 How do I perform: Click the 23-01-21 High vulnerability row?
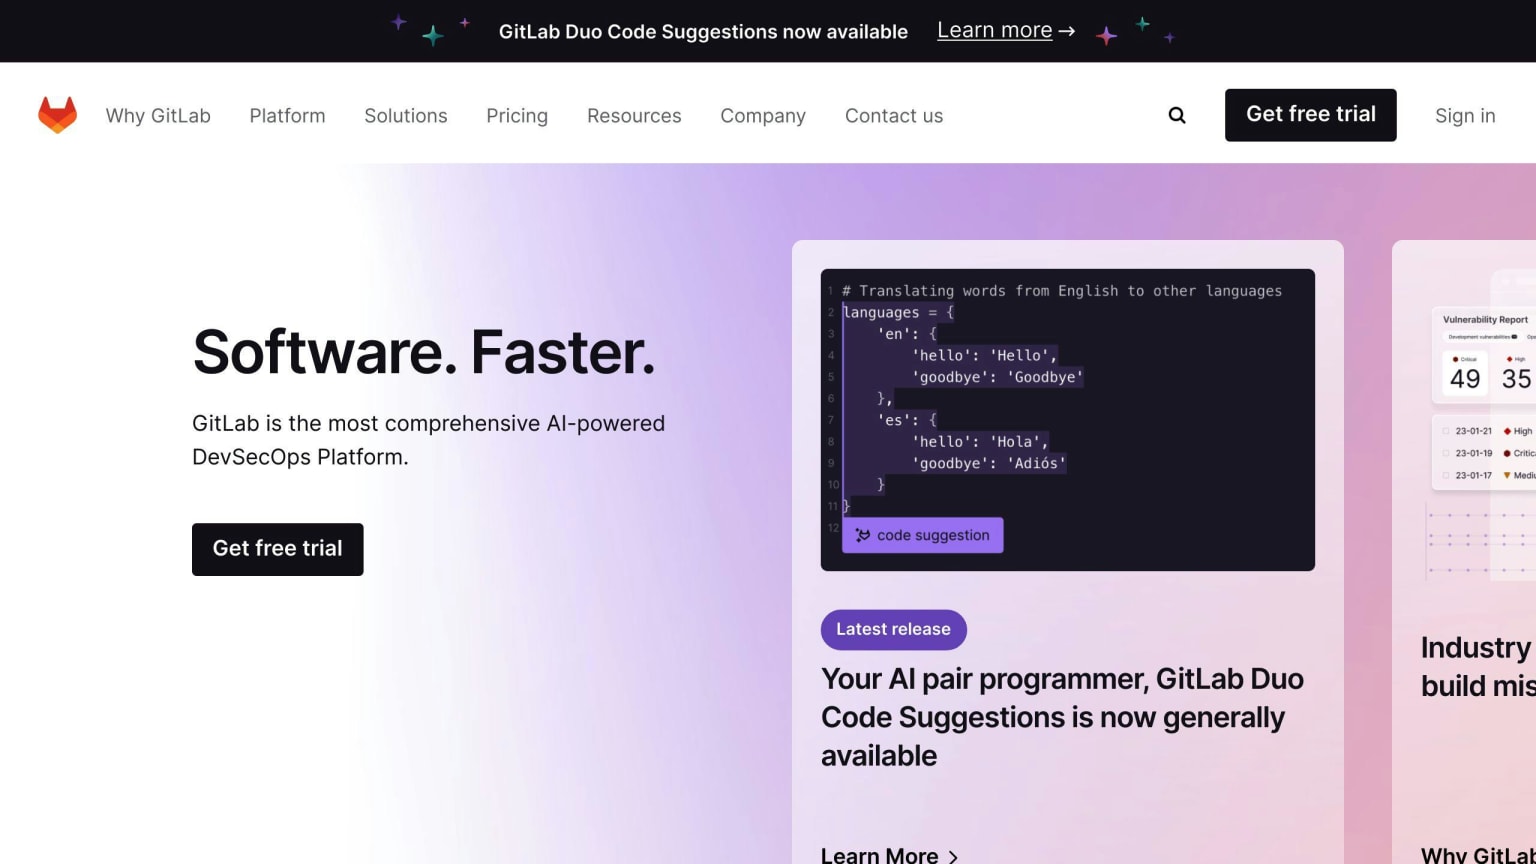(1487, 431)
